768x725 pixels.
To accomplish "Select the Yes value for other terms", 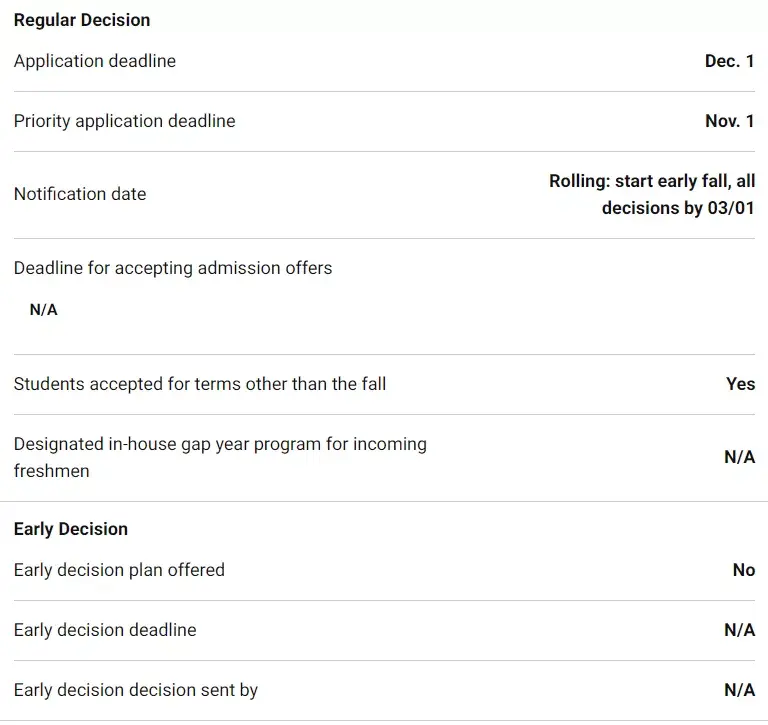I will tap(740, 384).
